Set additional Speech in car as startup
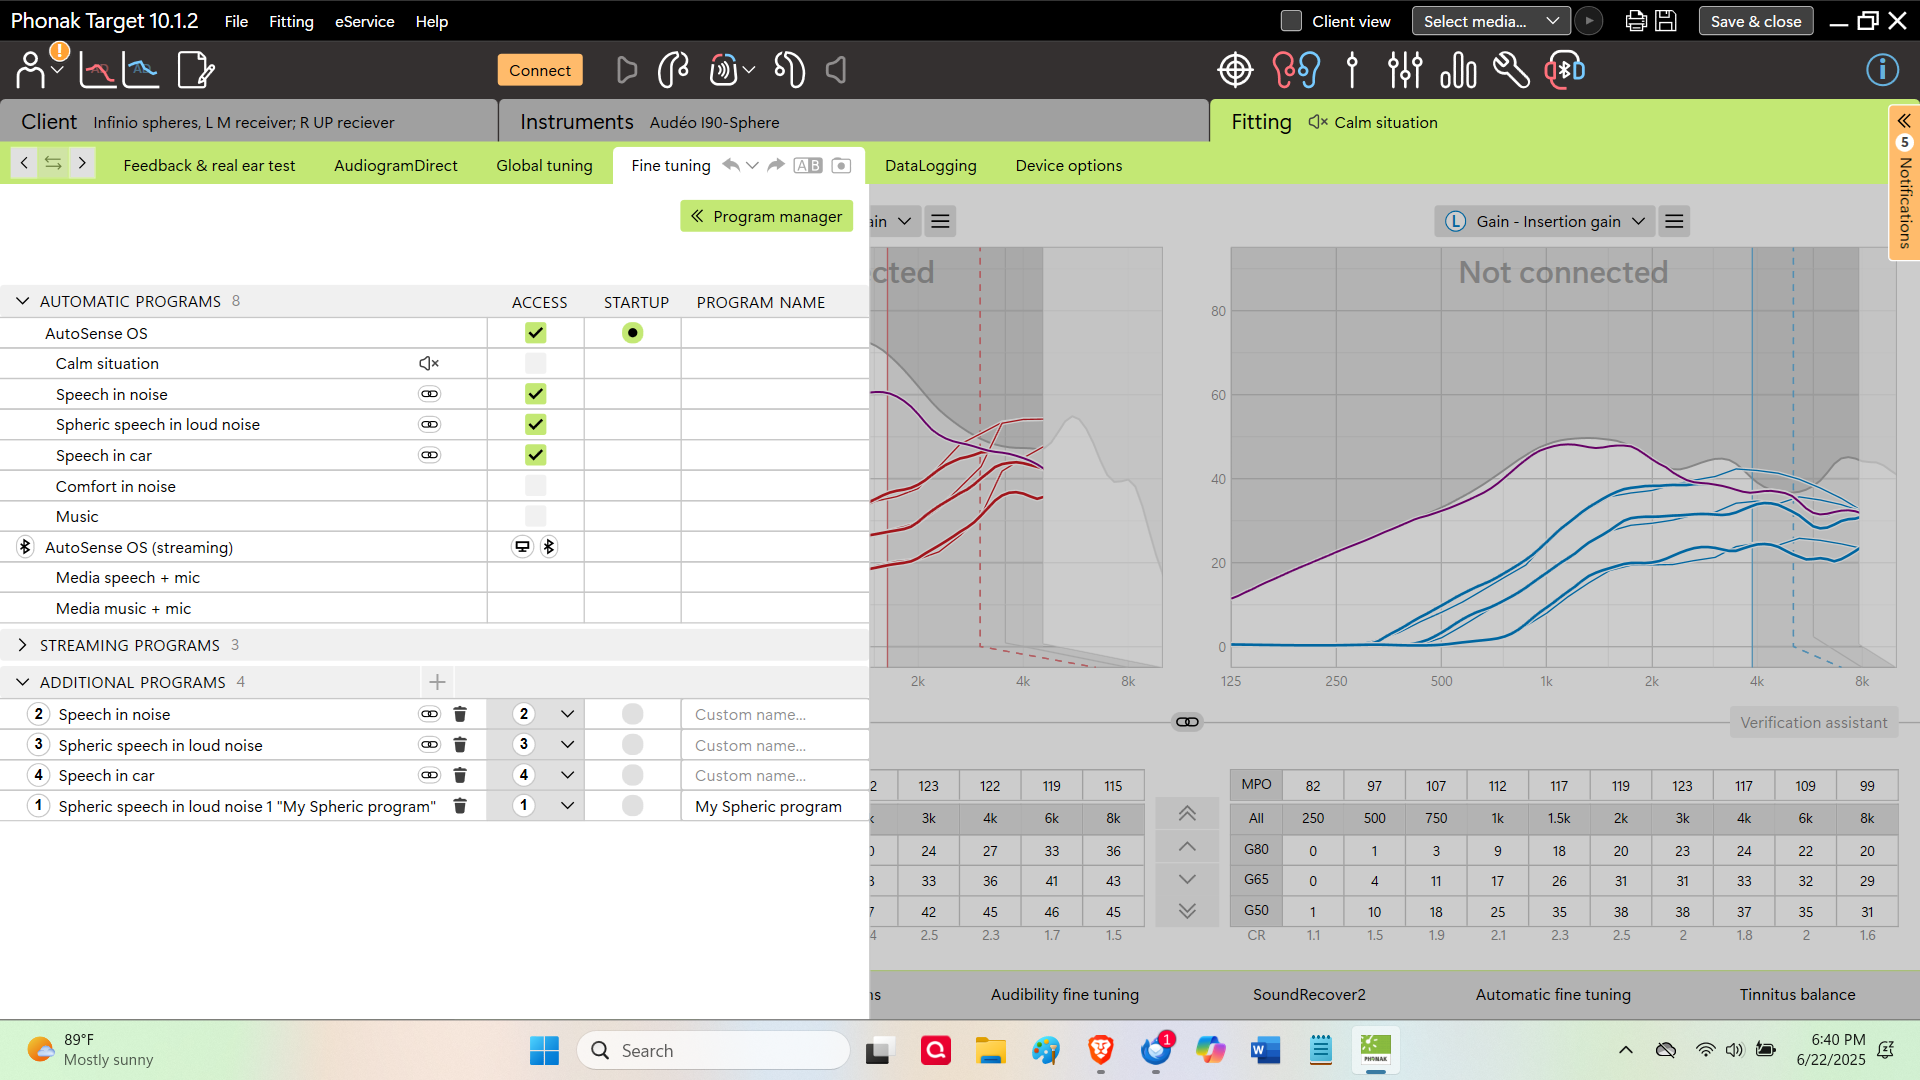This screenshot has width=1920, height=1080. 632,775
